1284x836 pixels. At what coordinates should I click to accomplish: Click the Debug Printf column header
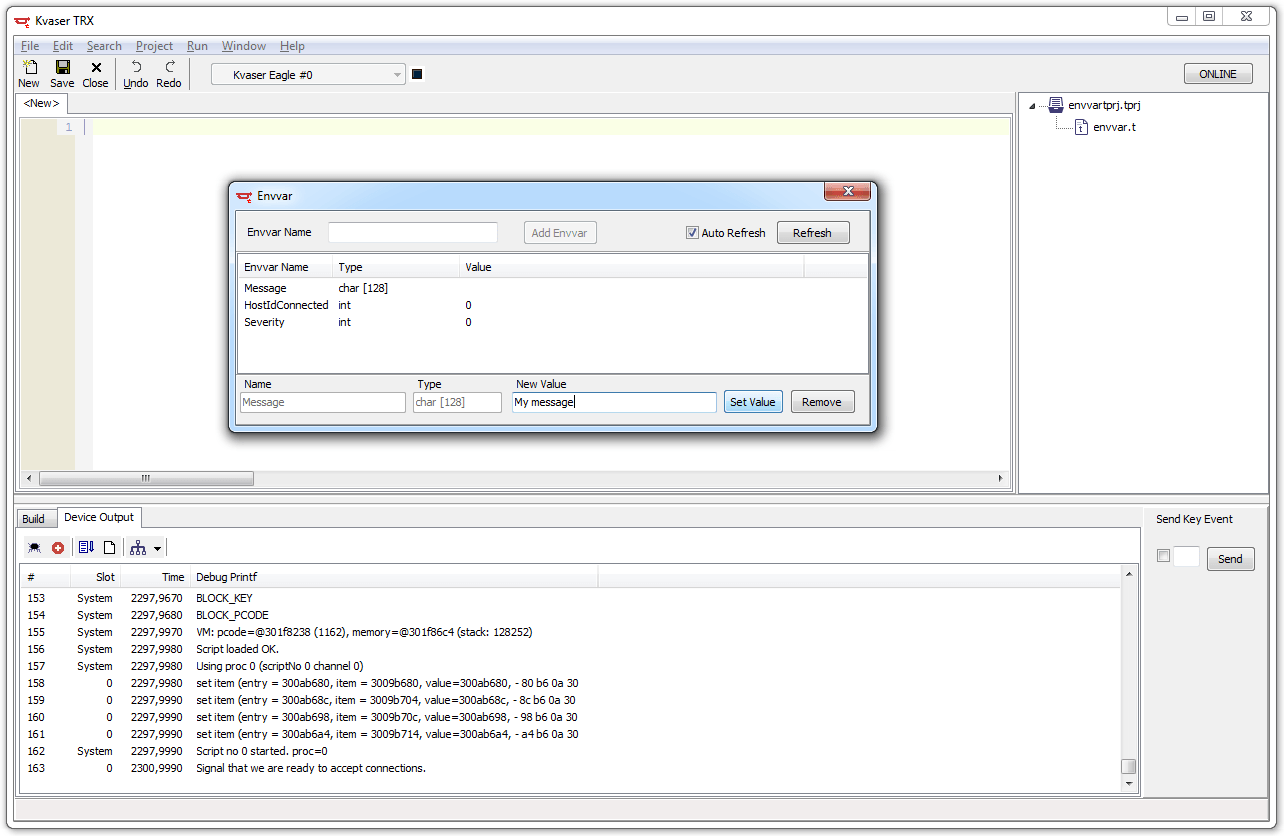[x=394, y=577]
